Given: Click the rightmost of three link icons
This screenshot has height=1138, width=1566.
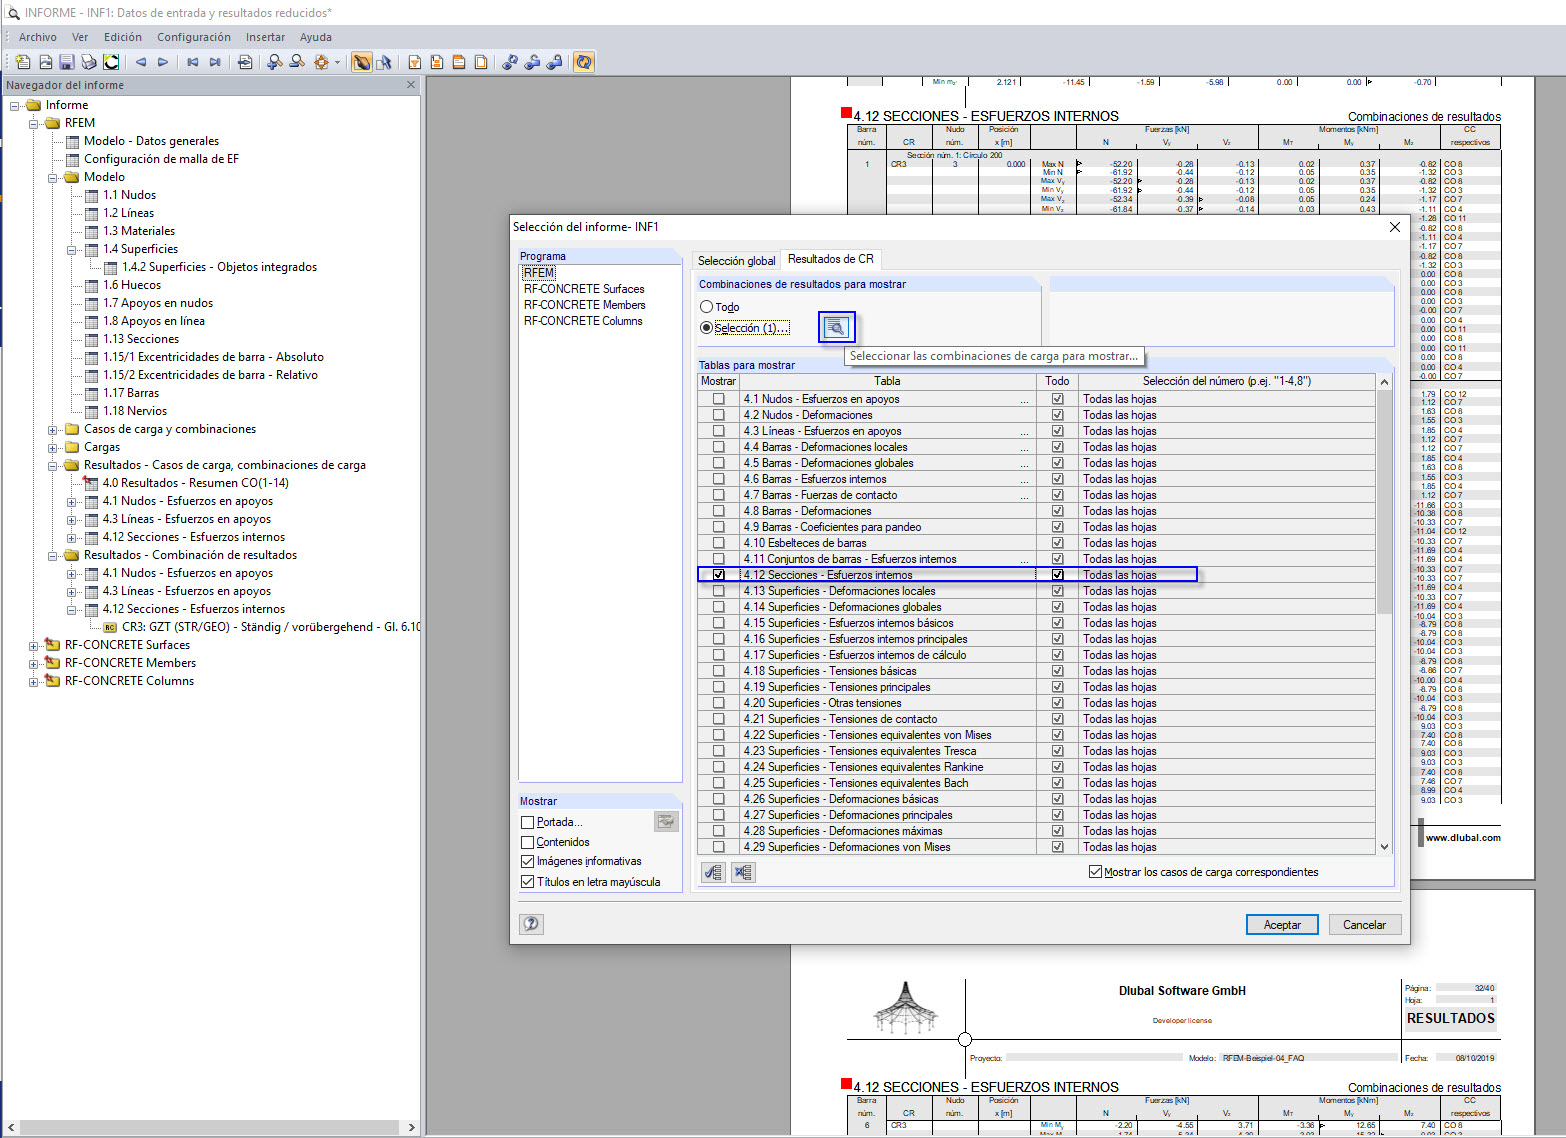Looking at the screenshot, I should (x=554, y=62).
